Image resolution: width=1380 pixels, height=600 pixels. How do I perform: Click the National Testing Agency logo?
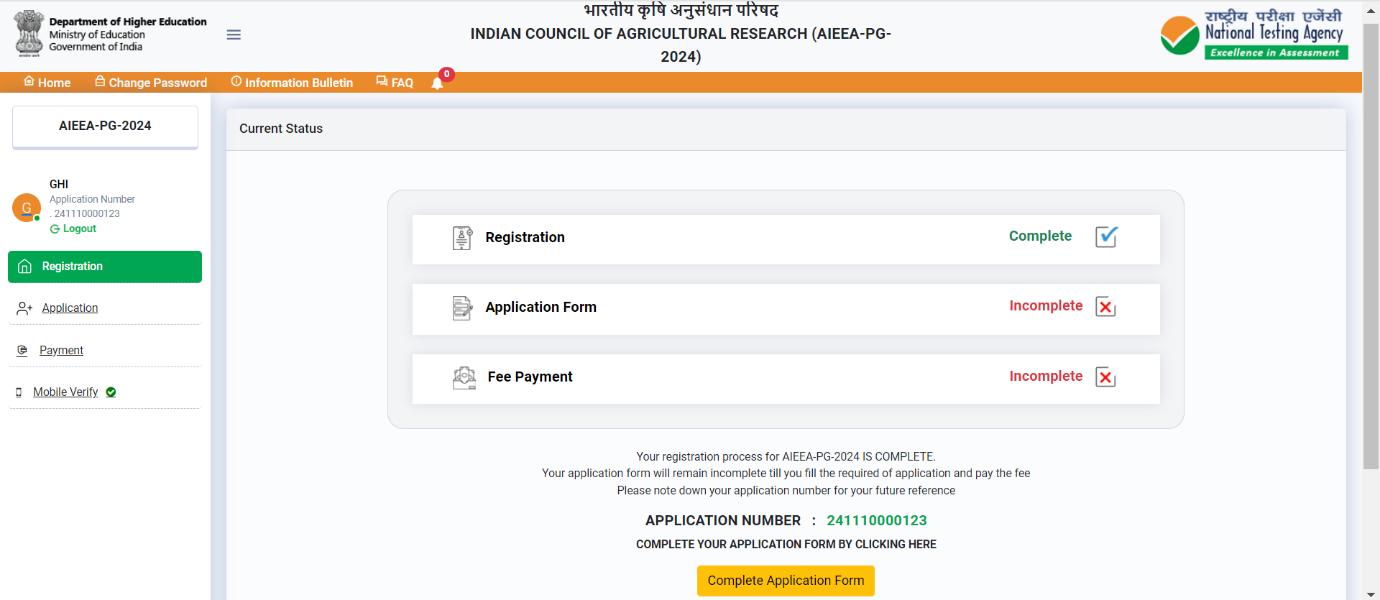coord(1254,35)
